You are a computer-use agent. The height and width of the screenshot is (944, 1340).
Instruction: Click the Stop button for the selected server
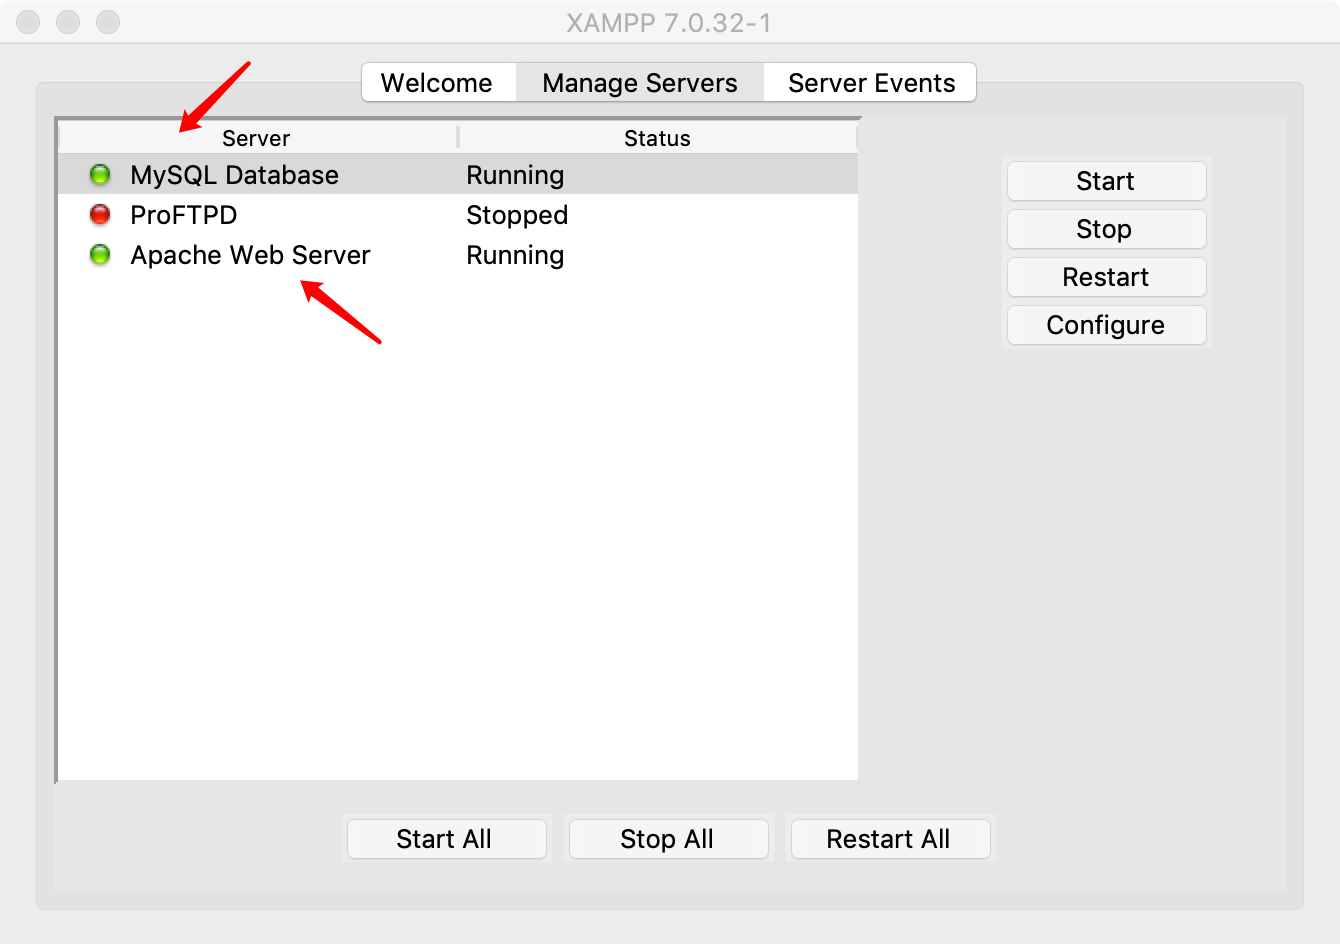(1106, 229)
